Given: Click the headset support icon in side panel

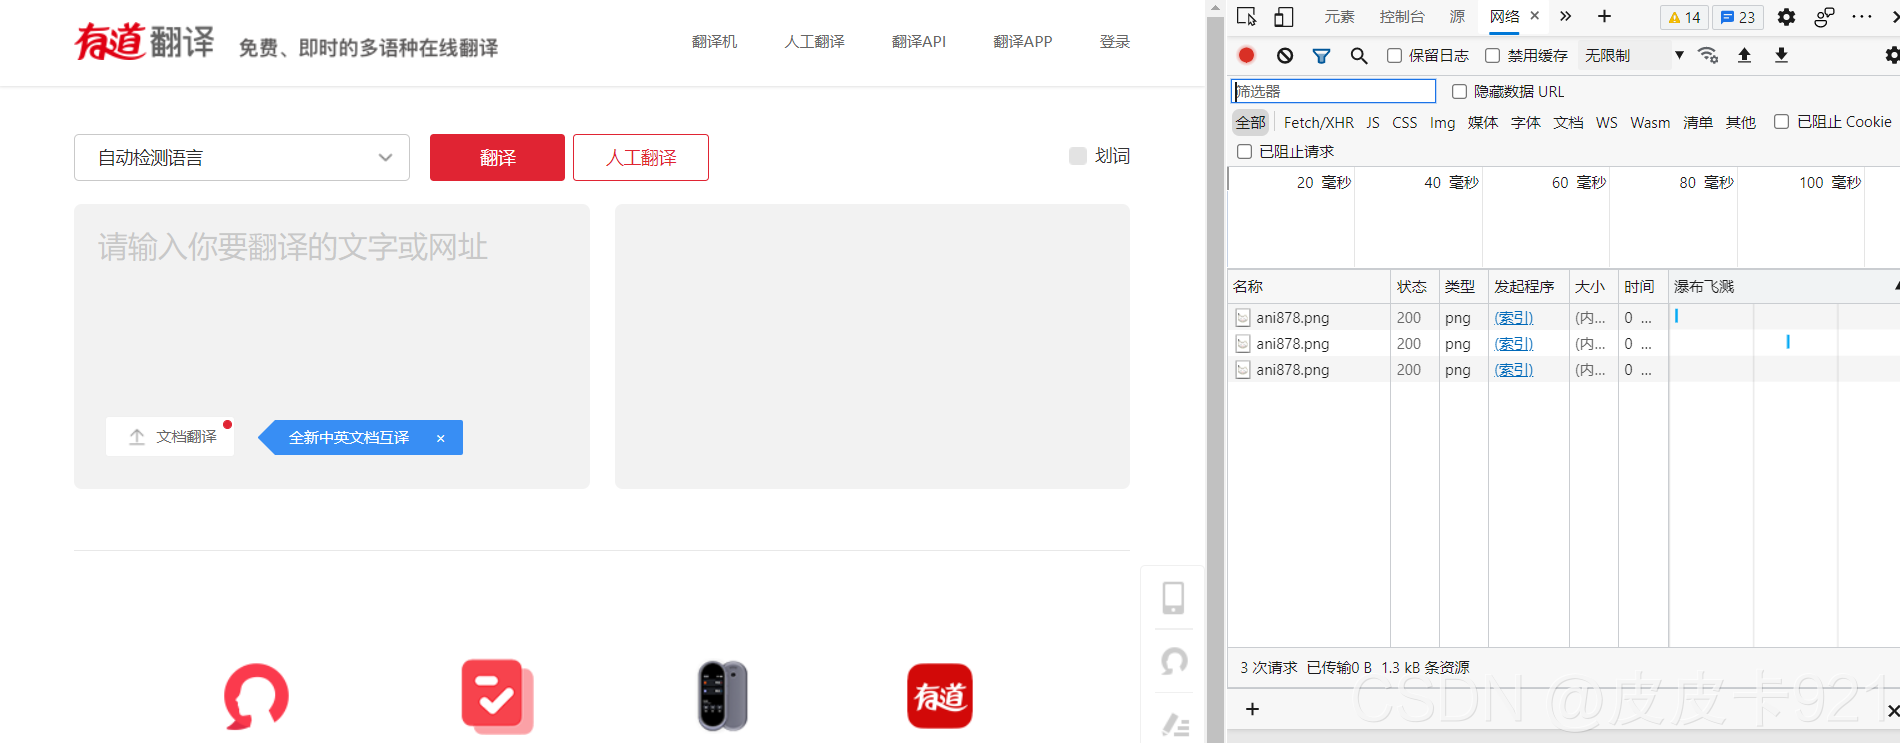Looking at the screenshot, I should tap(1175, 661).
